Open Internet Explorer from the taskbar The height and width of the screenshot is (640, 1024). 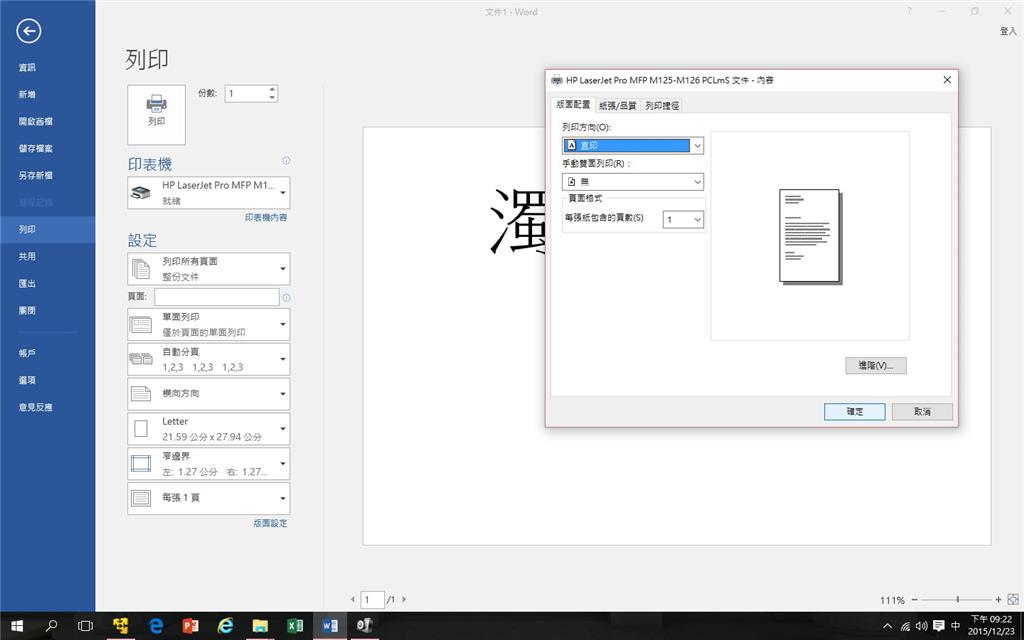225,626
